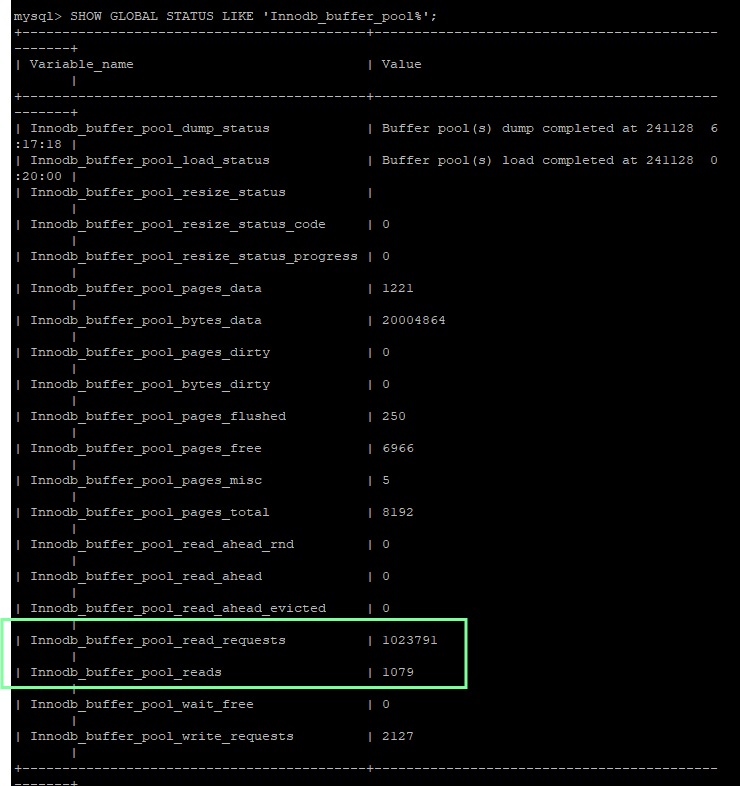Click the highlighted Innodb_buffer_pool_reads value 1079

click(x=397, y=672)
